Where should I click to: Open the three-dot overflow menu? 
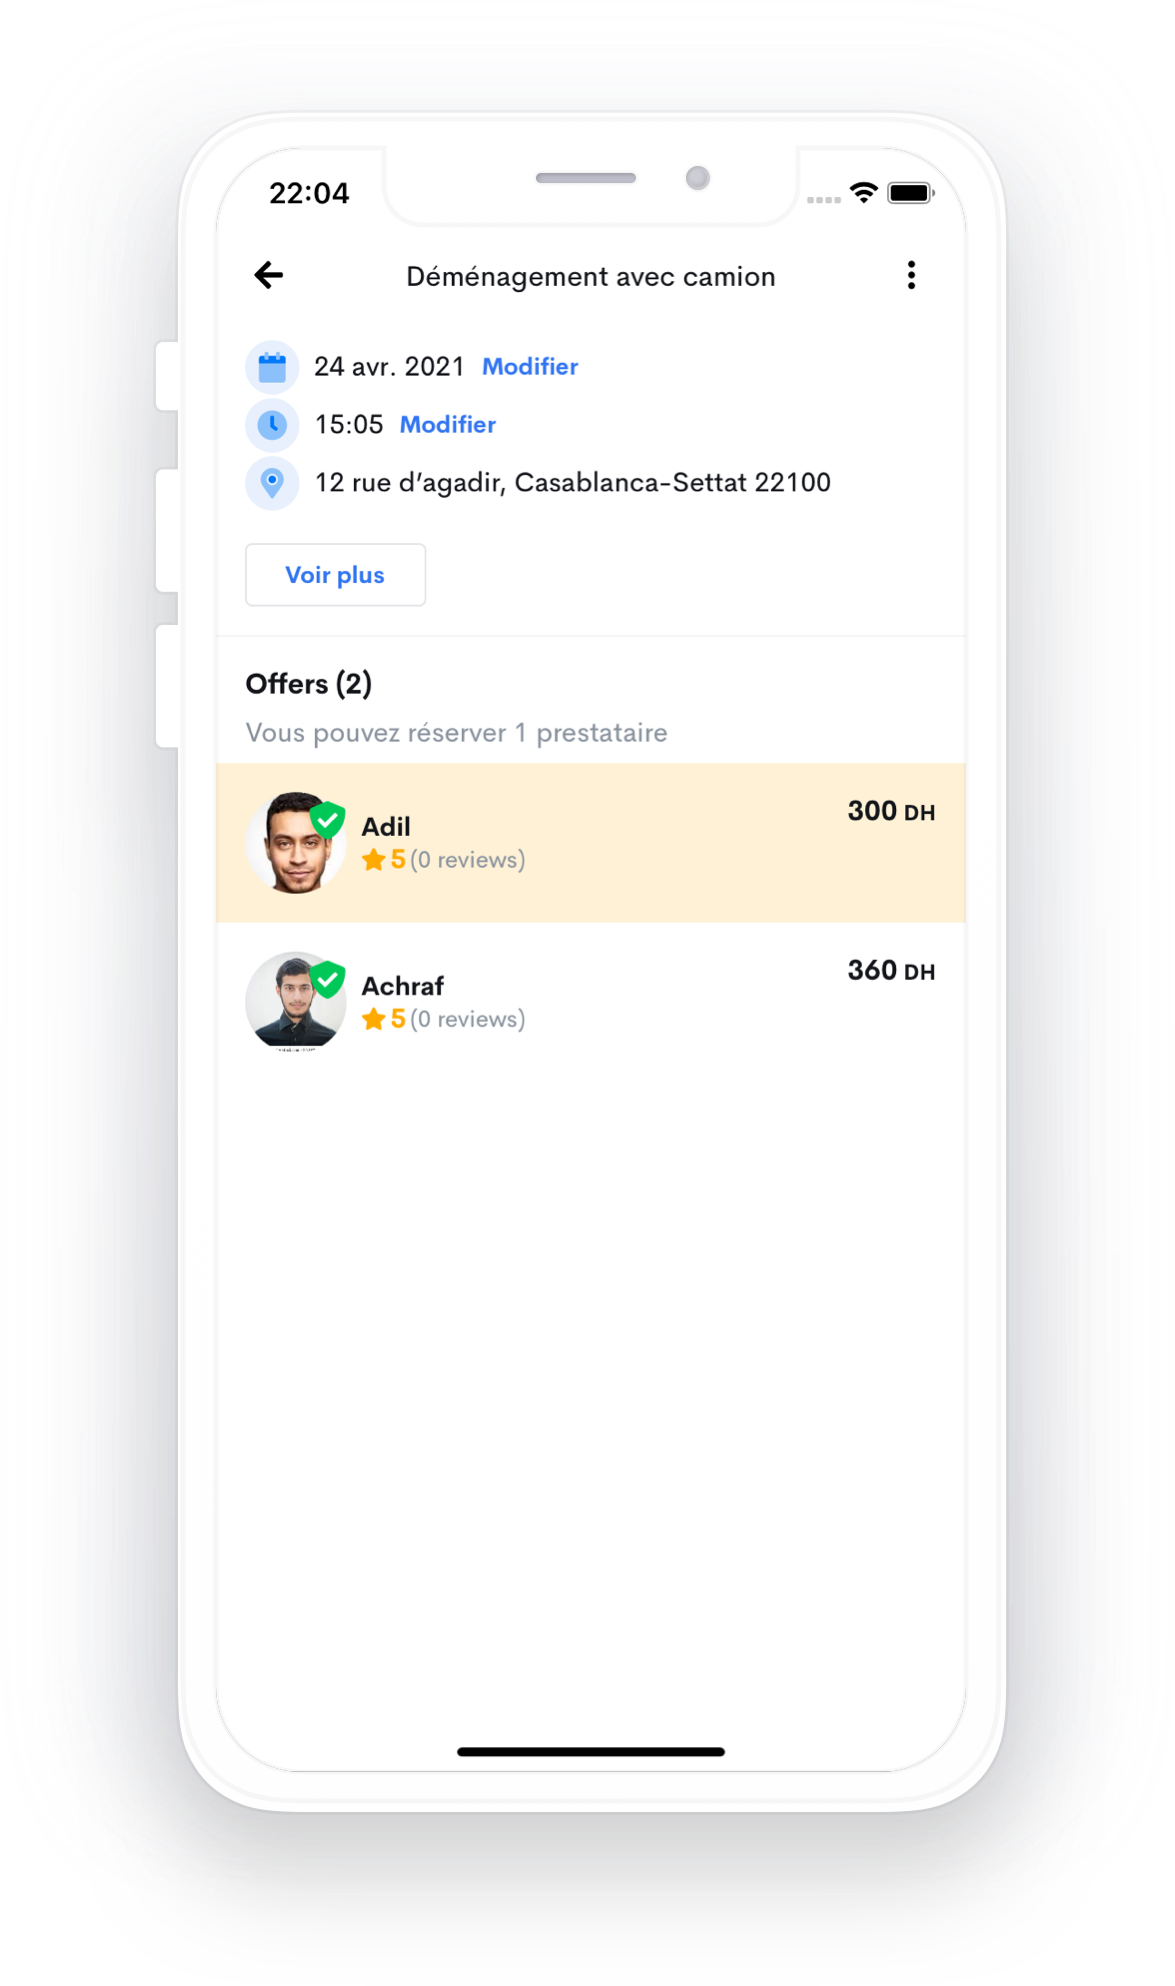click(x=911, y=275)
